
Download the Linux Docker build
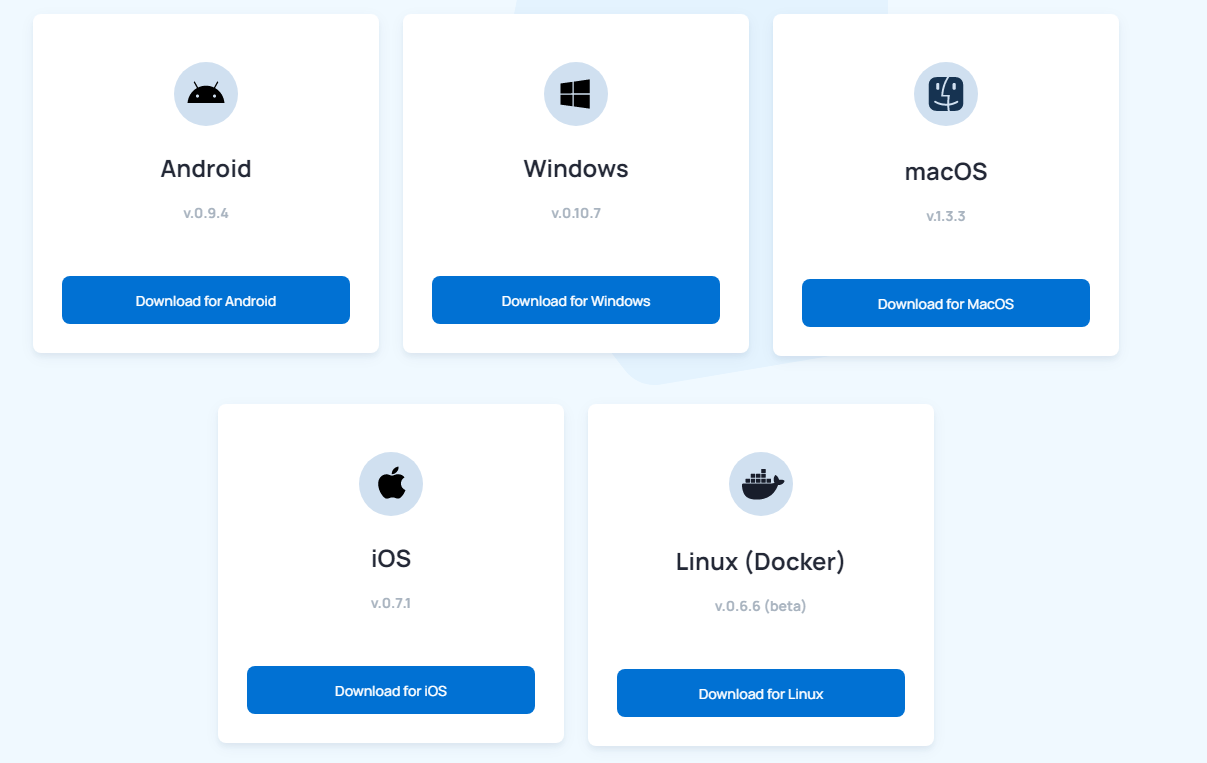[x=761, y=693]
